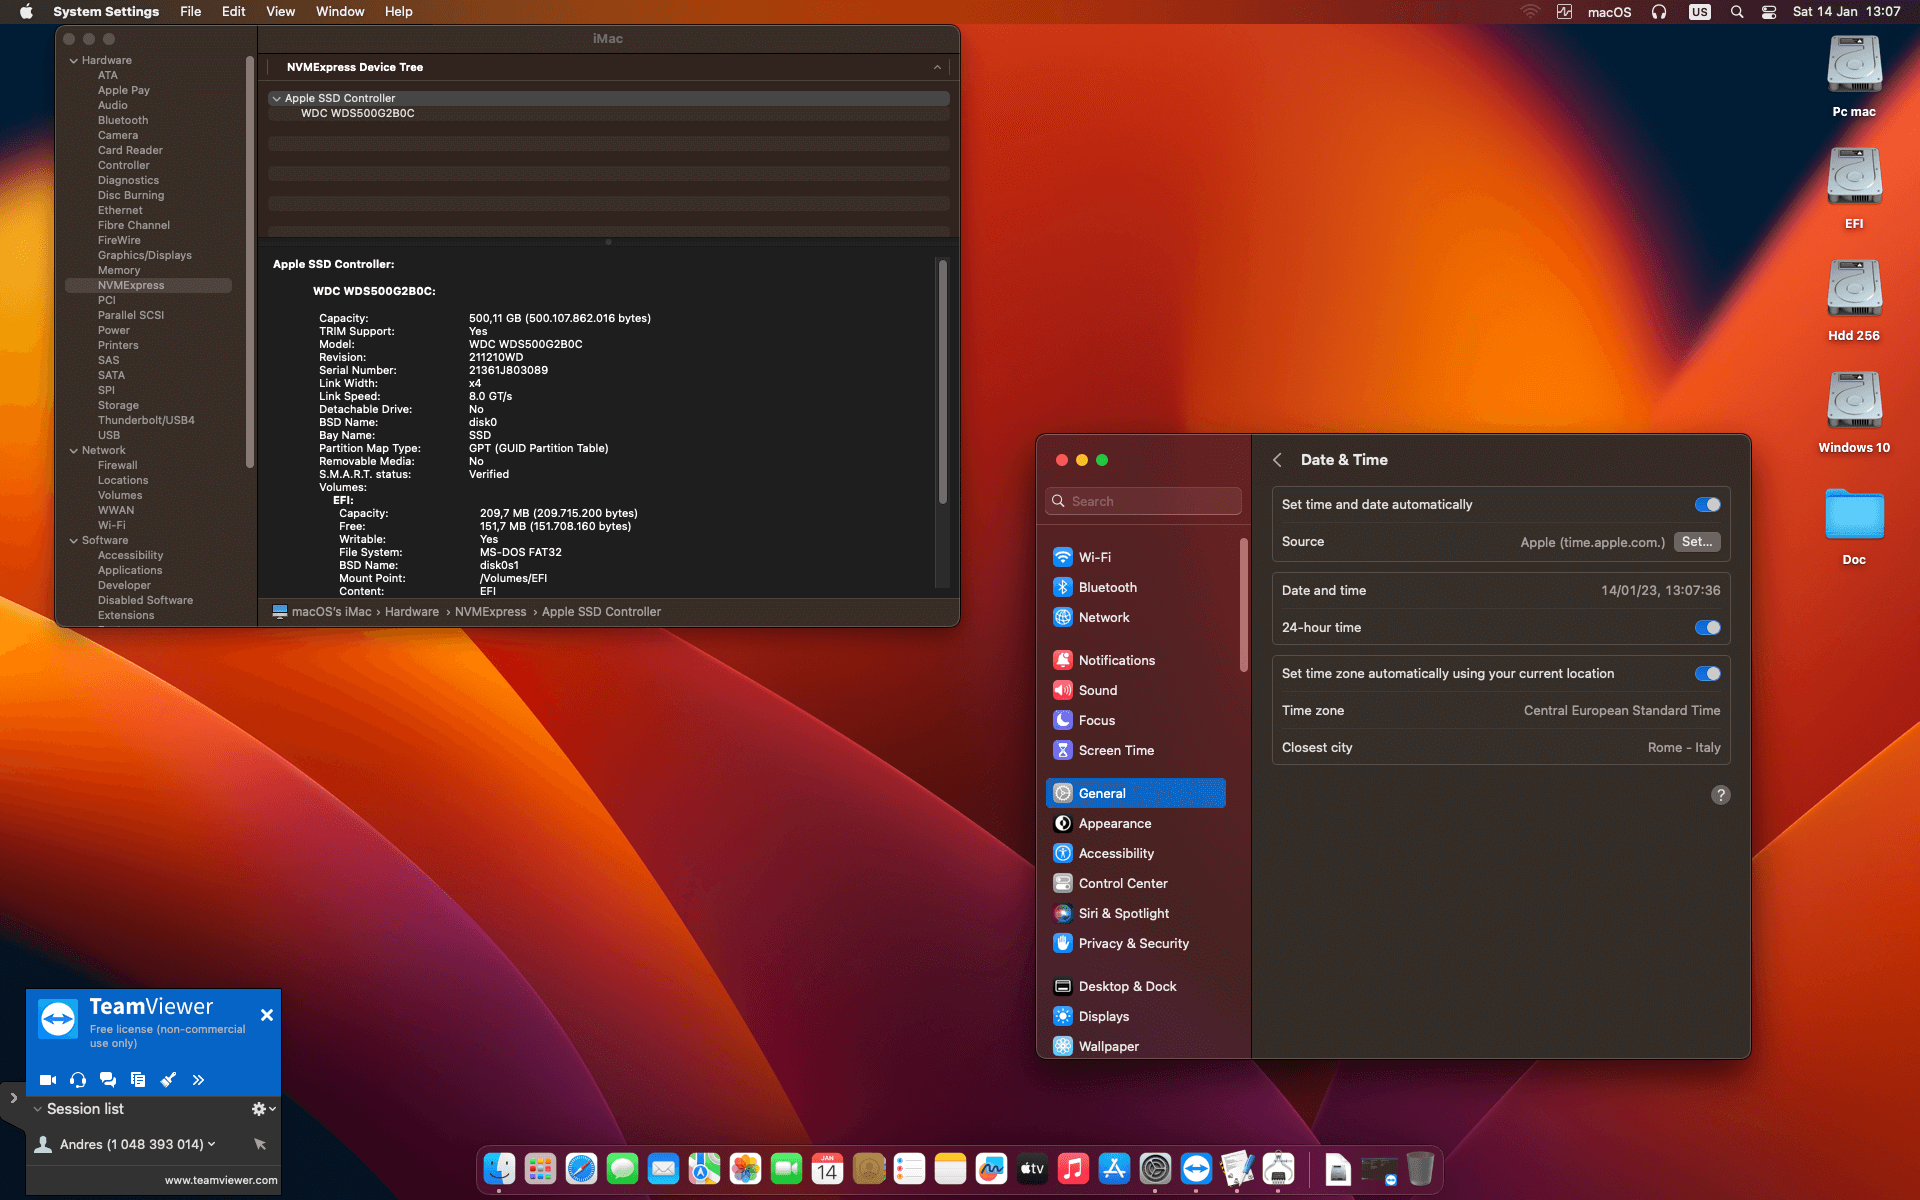Collapse the NVMExpress Device Tree section
Viewport: 1920px width, 1200px height.
[937, 67]
